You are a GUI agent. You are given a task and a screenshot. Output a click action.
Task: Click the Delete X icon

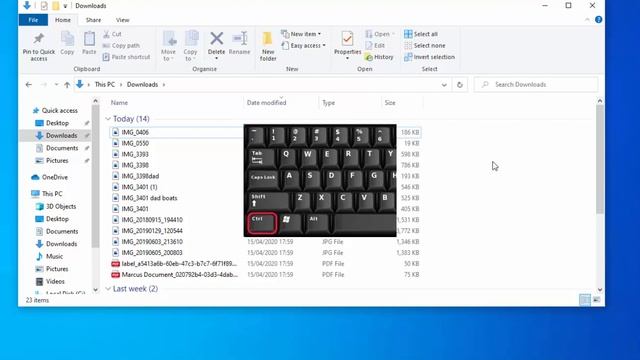216,39
